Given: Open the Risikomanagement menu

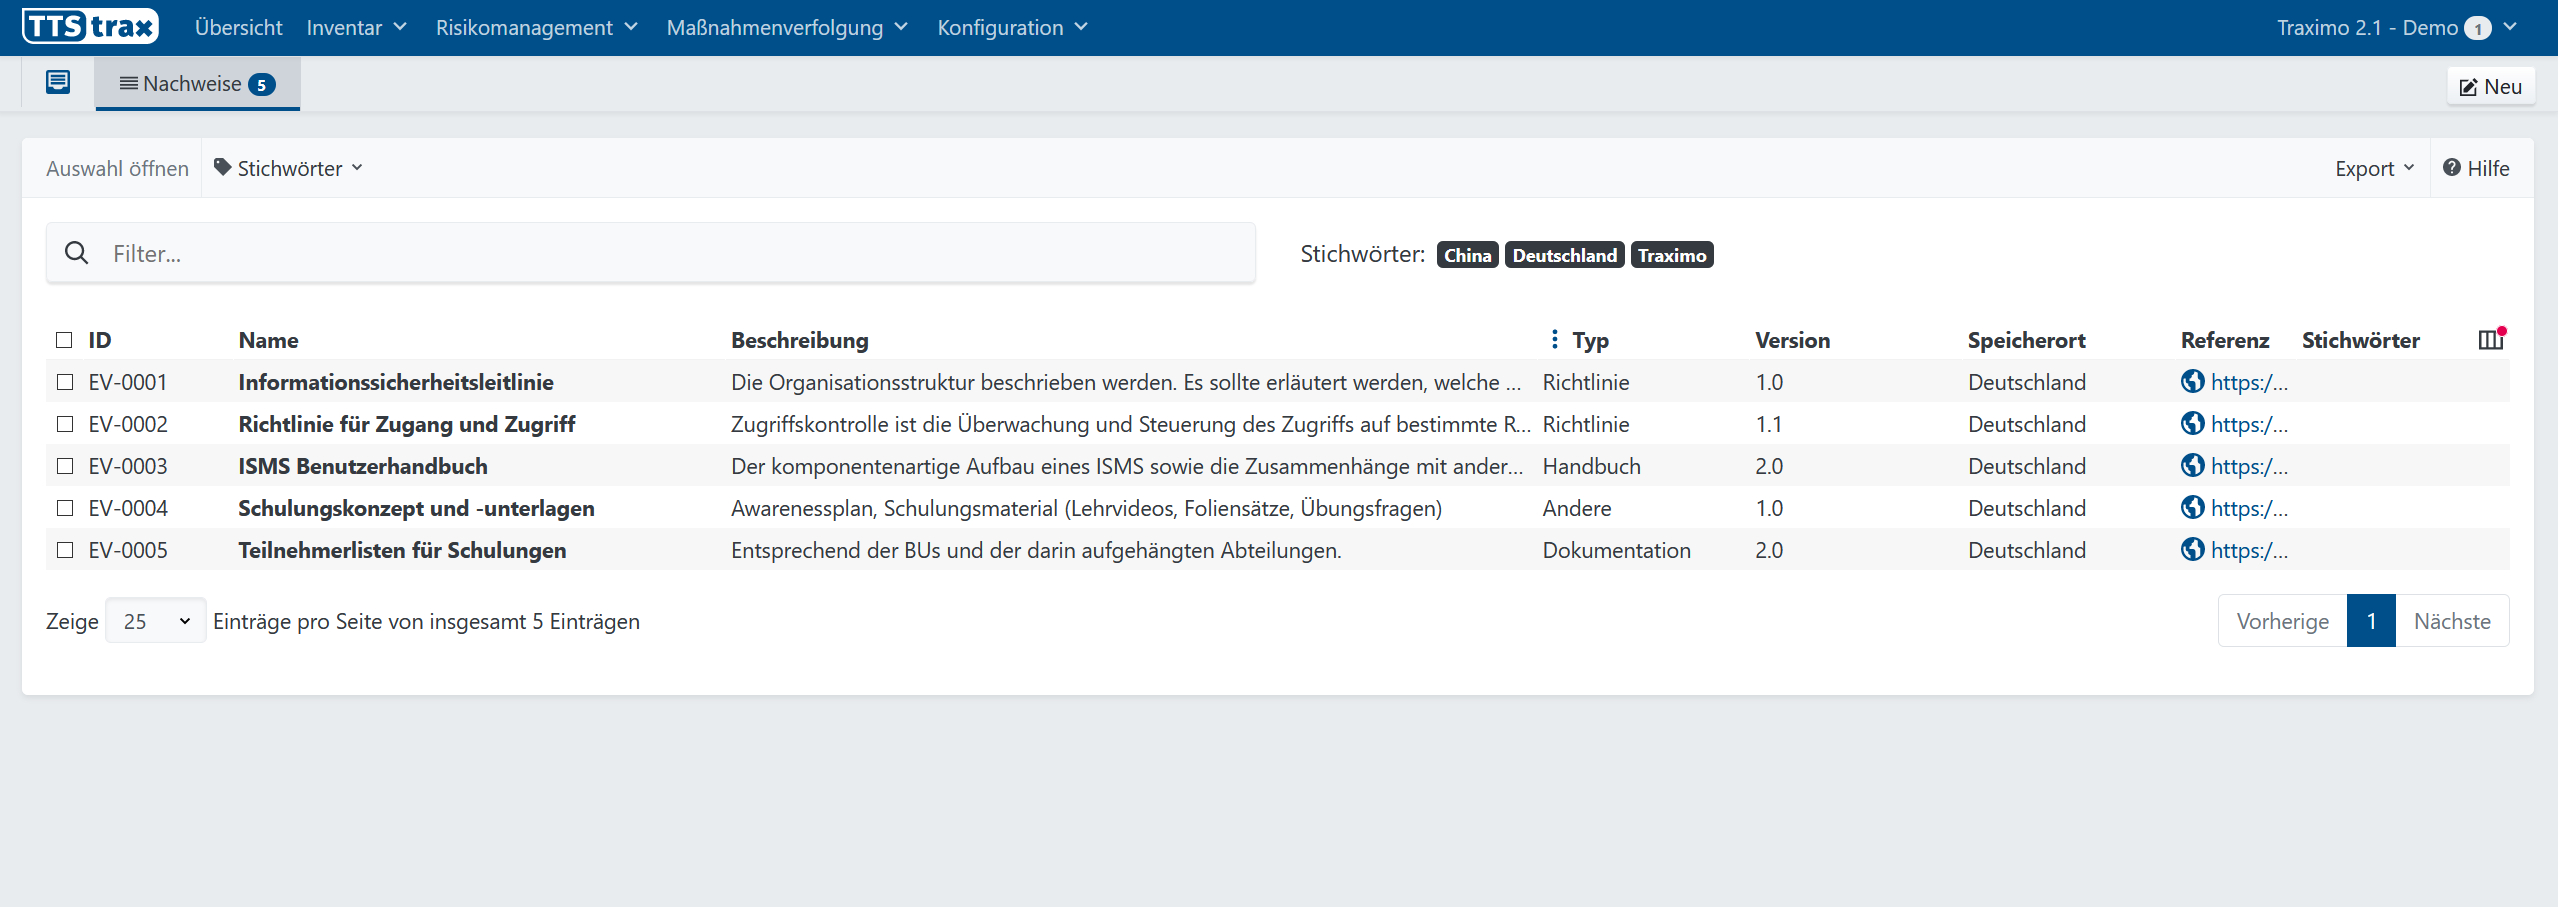Looking at the screenshot, I should pos(536,27).
